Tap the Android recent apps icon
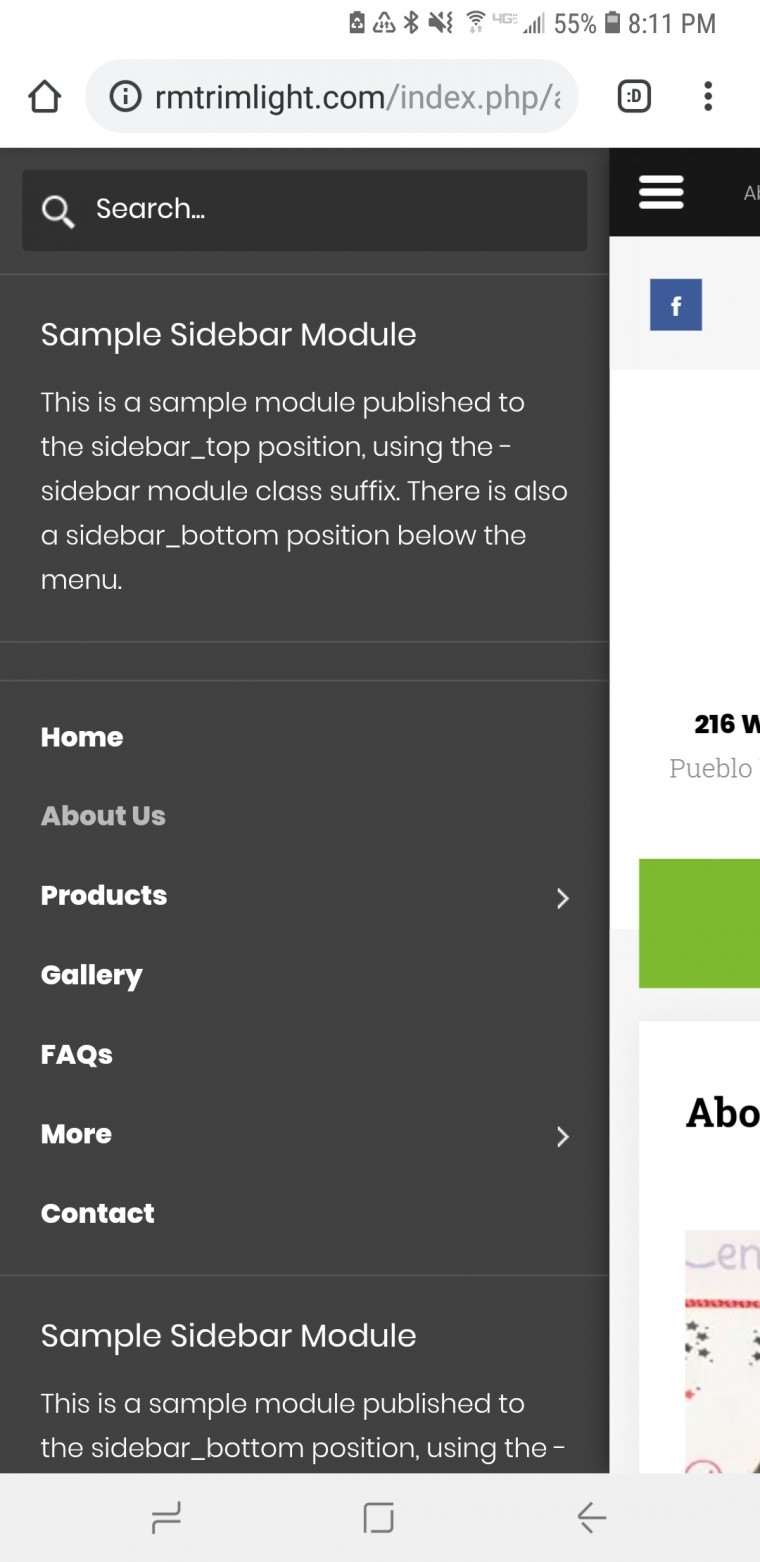The image size is (760, 1562). click(166, 1518)
